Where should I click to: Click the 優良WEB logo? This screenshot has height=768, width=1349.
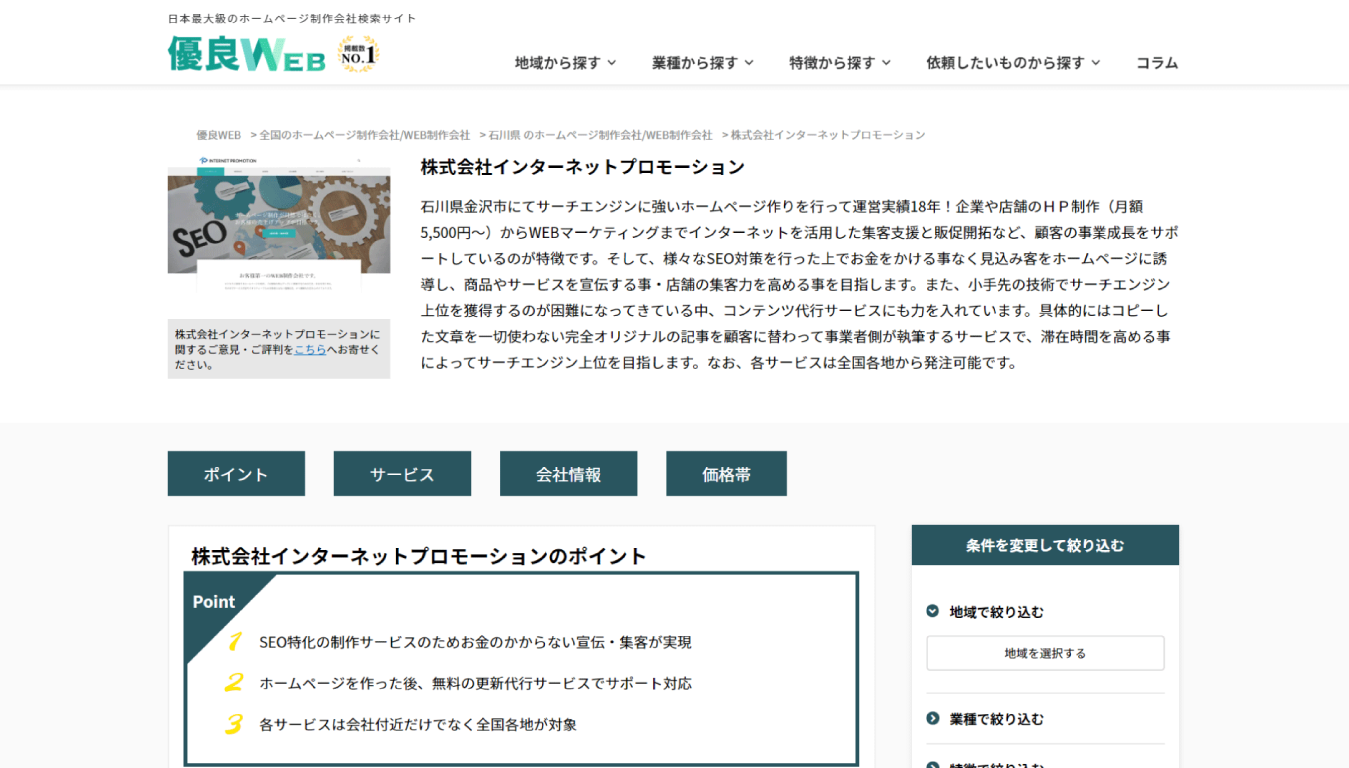[246, 54]
